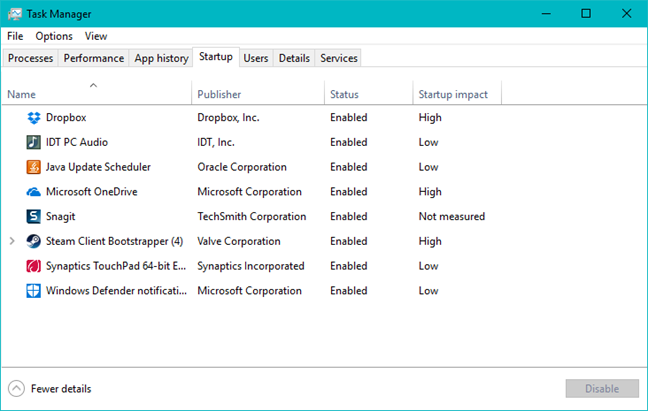The width and height of the screenshot is (648, 411).
Task: Click the Snagit name text
Action: 61,216
